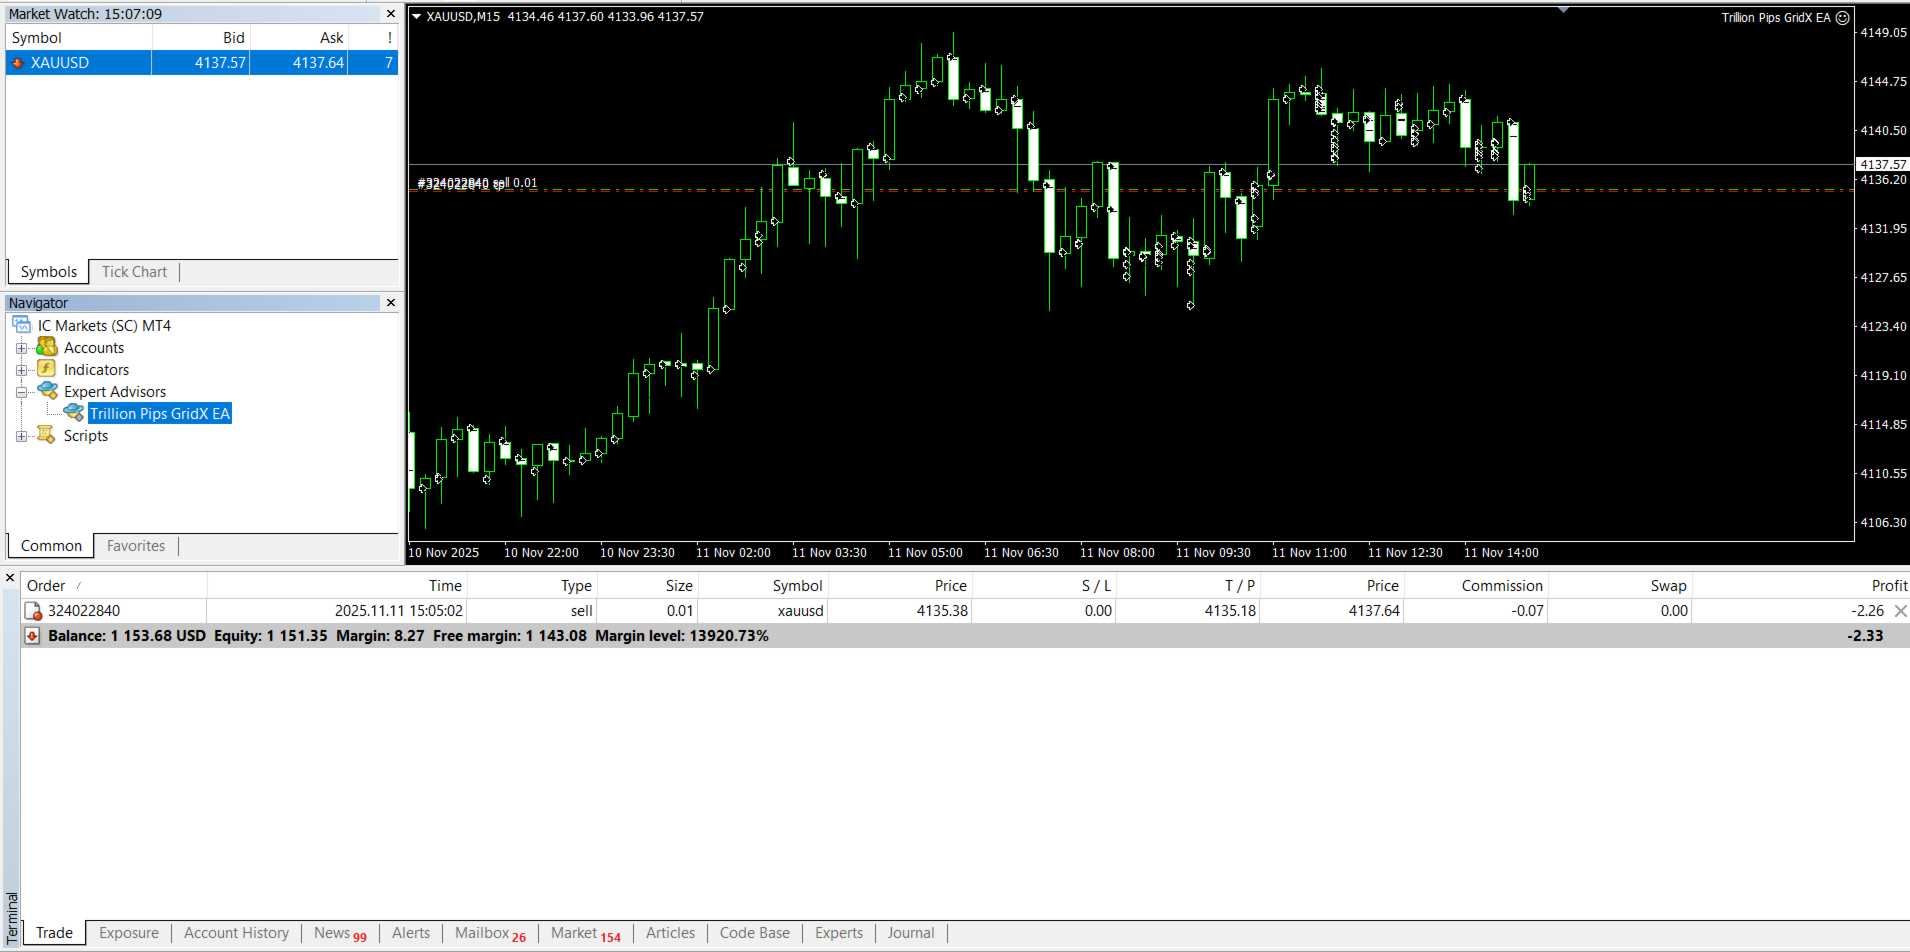1910x952 pixels.
Task: Click the Scripts folder icon
Action: click(47, 435)
